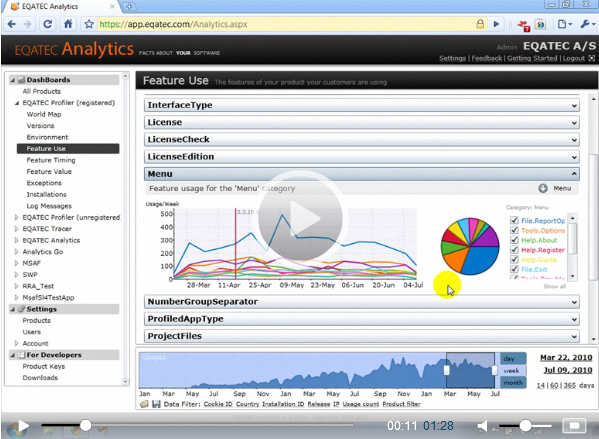
Task: Open Exceptions dashboard
Action: 44,183
